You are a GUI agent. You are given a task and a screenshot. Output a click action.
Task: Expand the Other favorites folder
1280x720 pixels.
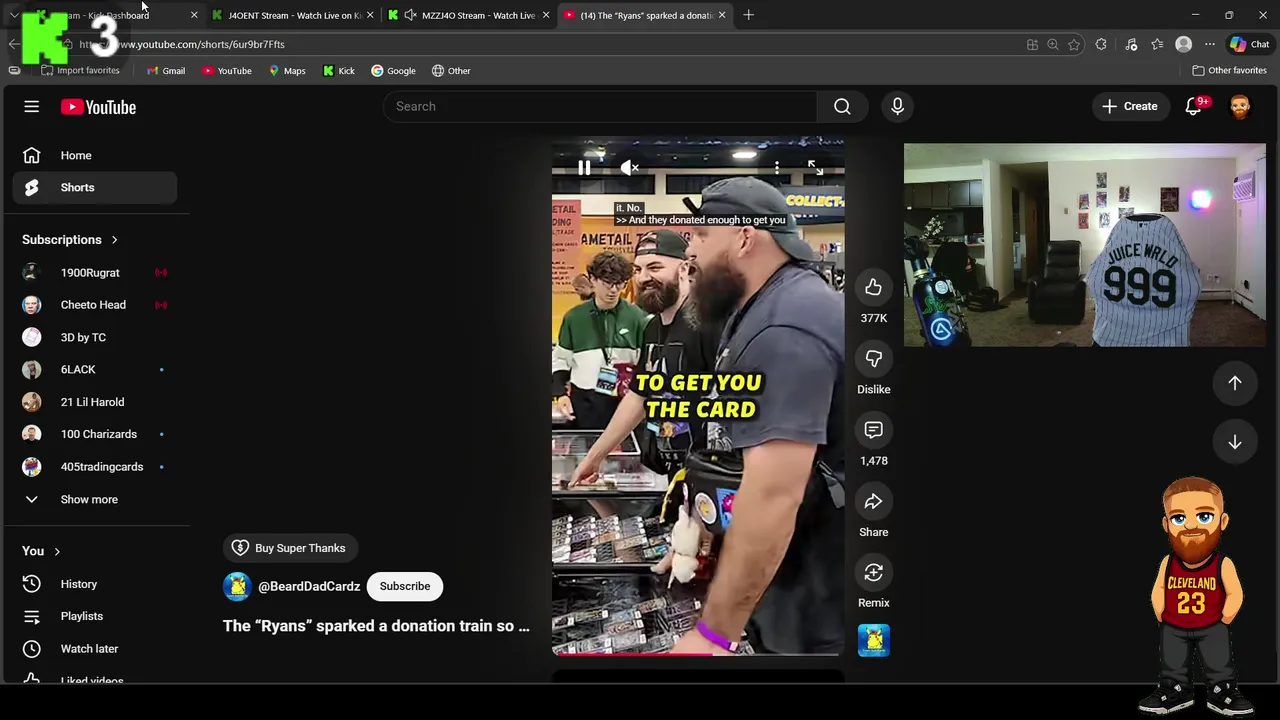(1229, 71)
